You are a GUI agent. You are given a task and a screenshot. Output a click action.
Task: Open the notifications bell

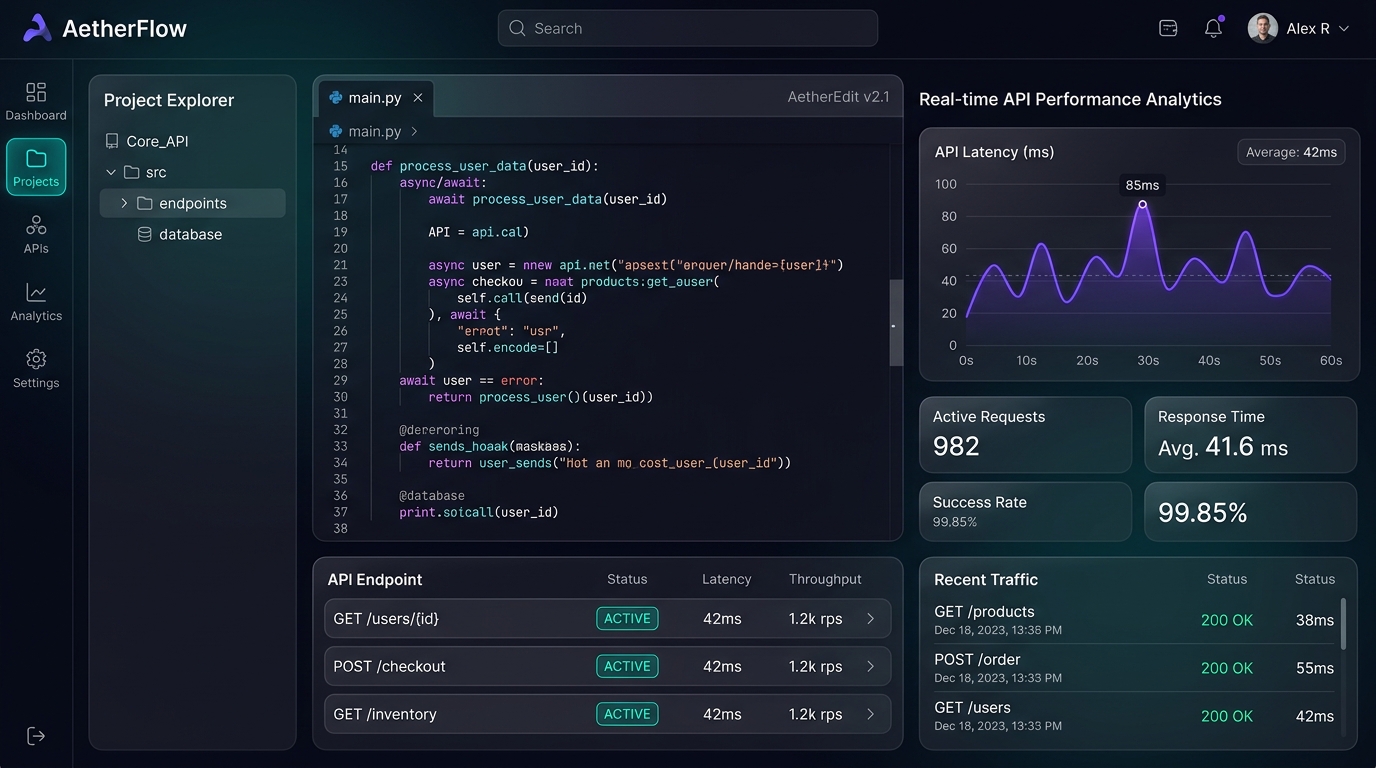(1213, 28)
